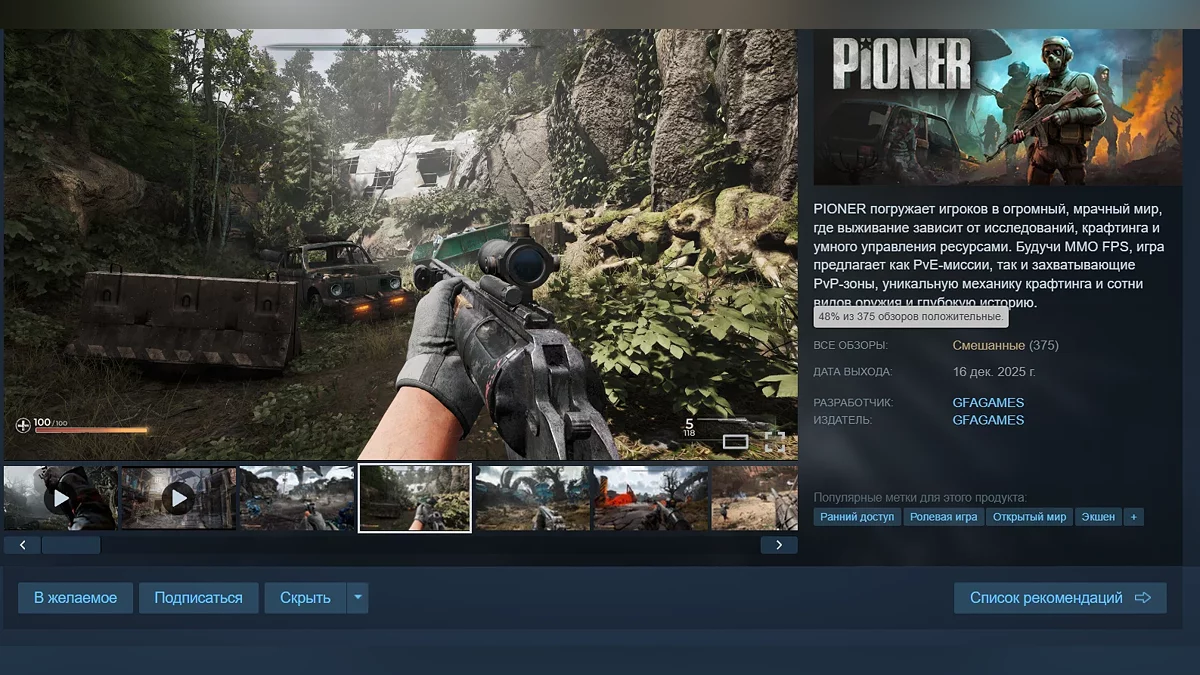Open the Ранний доступ tag
The height and width of the screenshot is (675, 1200).
(x=857, y=517)
